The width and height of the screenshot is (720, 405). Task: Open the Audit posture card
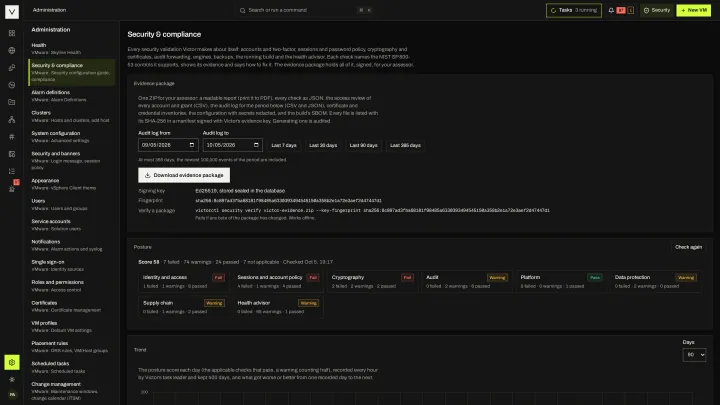[x=467, y=281]
